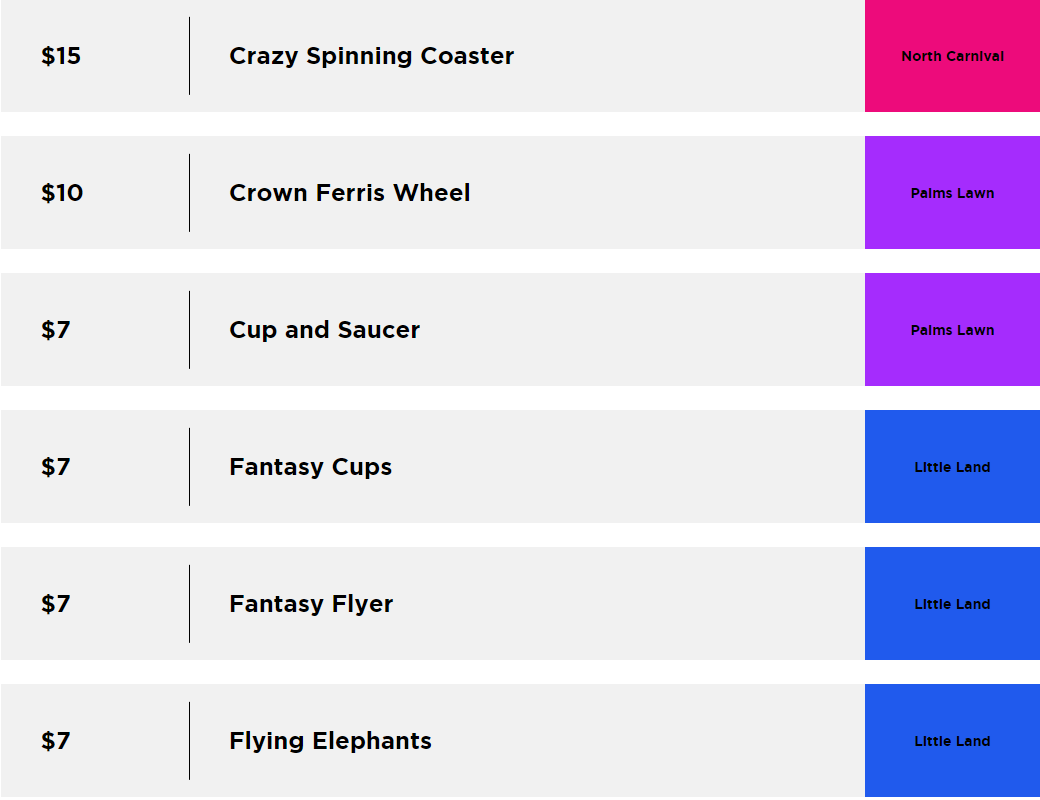Click the pink North Carnival tag
The height and width of the screenshot is (800, 1040).
[952, 56]
